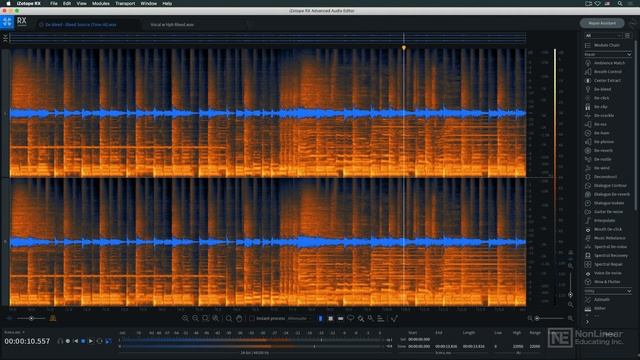The width and height of the screenshot is (640, 360).
Task: Open the module filter All dropdown
Action: (x=603, y=36)
